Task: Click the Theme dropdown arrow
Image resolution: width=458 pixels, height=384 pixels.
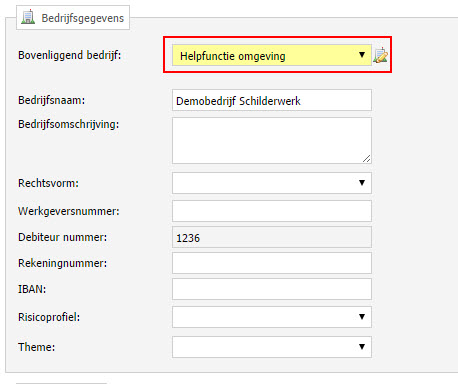Action: tap(362, 347)
